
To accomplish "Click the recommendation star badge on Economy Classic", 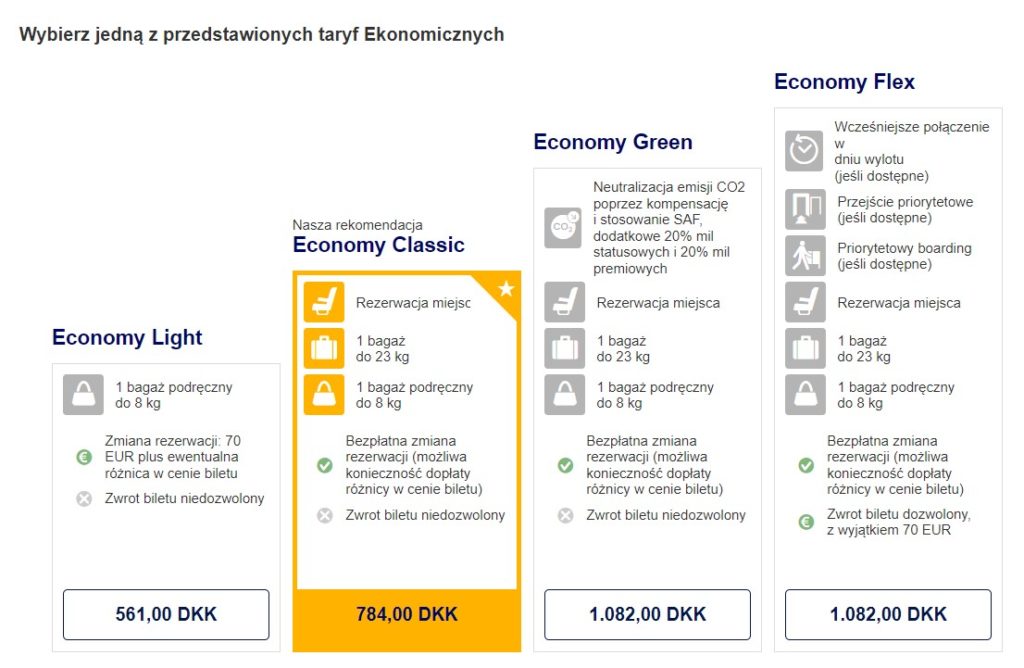I will click(x=505, y=289).
